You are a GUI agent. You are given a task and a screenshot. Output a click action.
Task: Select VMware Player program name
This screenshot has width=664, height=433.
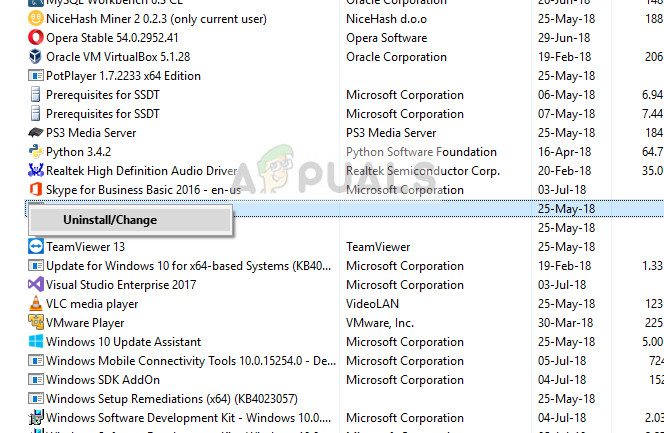click(x=85, y=323)
